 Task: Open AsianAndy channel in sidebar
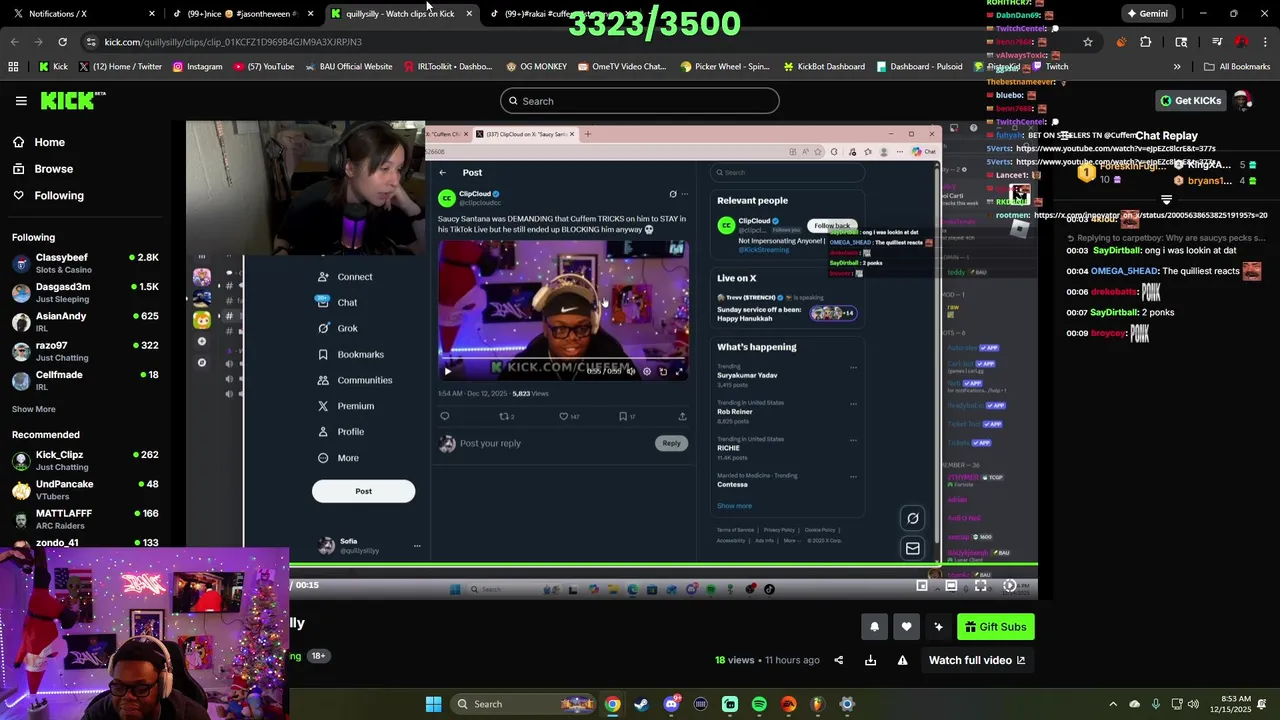(x=85, y=321)
